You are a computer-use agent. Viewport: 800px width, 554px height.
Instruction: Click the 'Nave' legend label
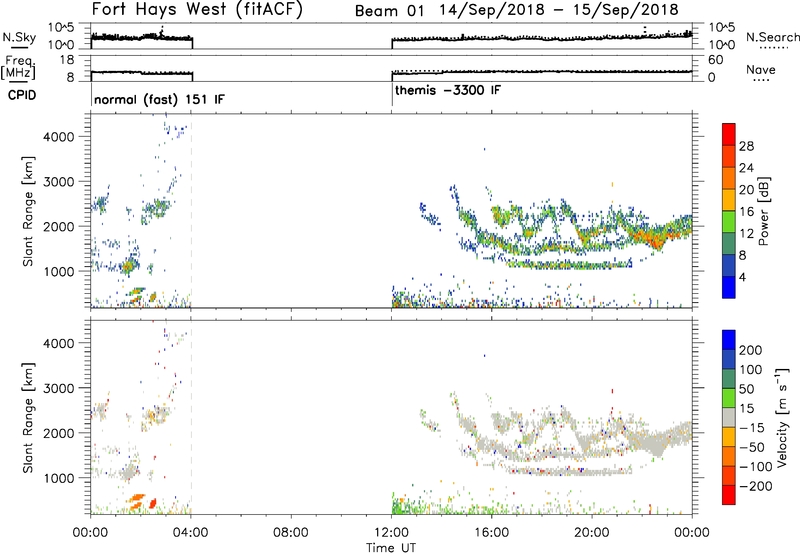pos(760,70)
